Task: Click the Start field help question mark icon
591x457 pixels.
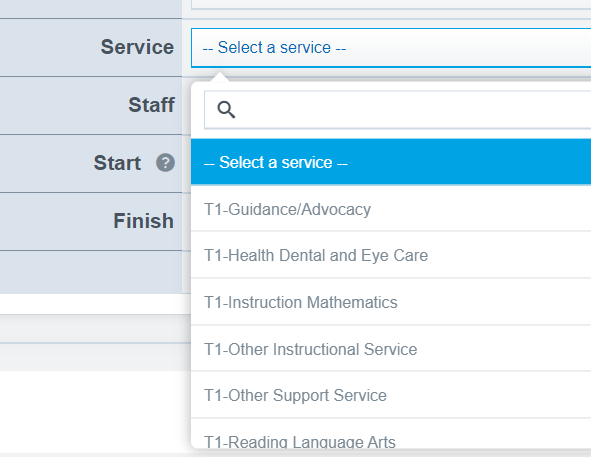Action: [x=165, y=163]
